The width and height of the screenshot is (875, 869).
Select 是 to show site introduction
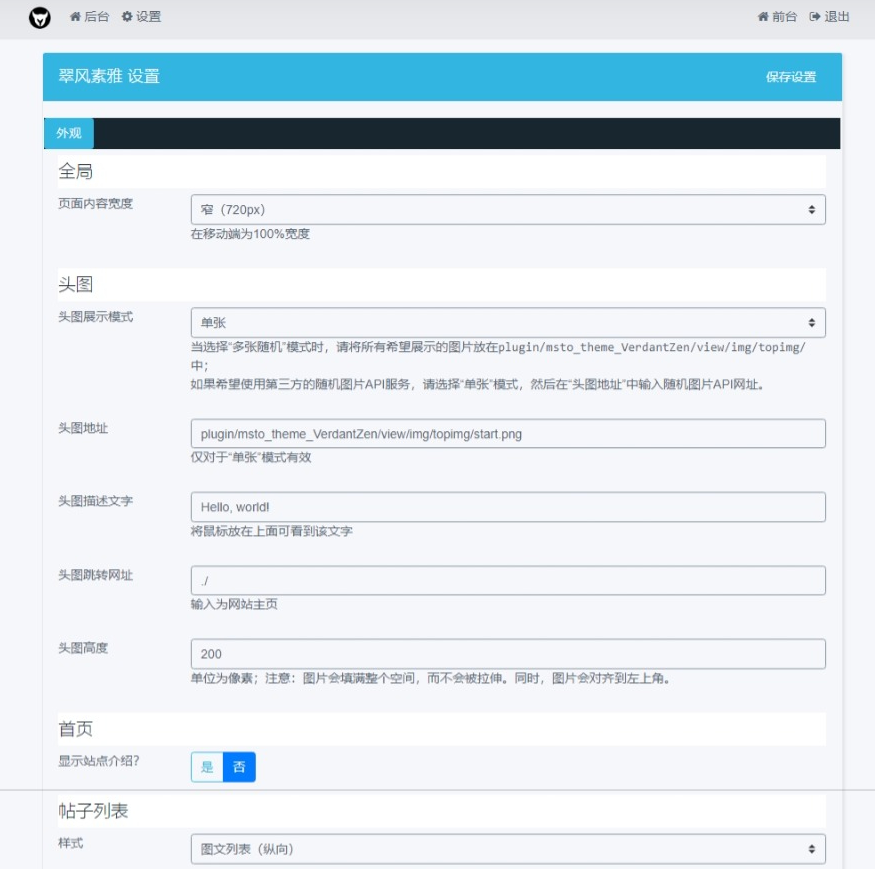coord(206,767)
